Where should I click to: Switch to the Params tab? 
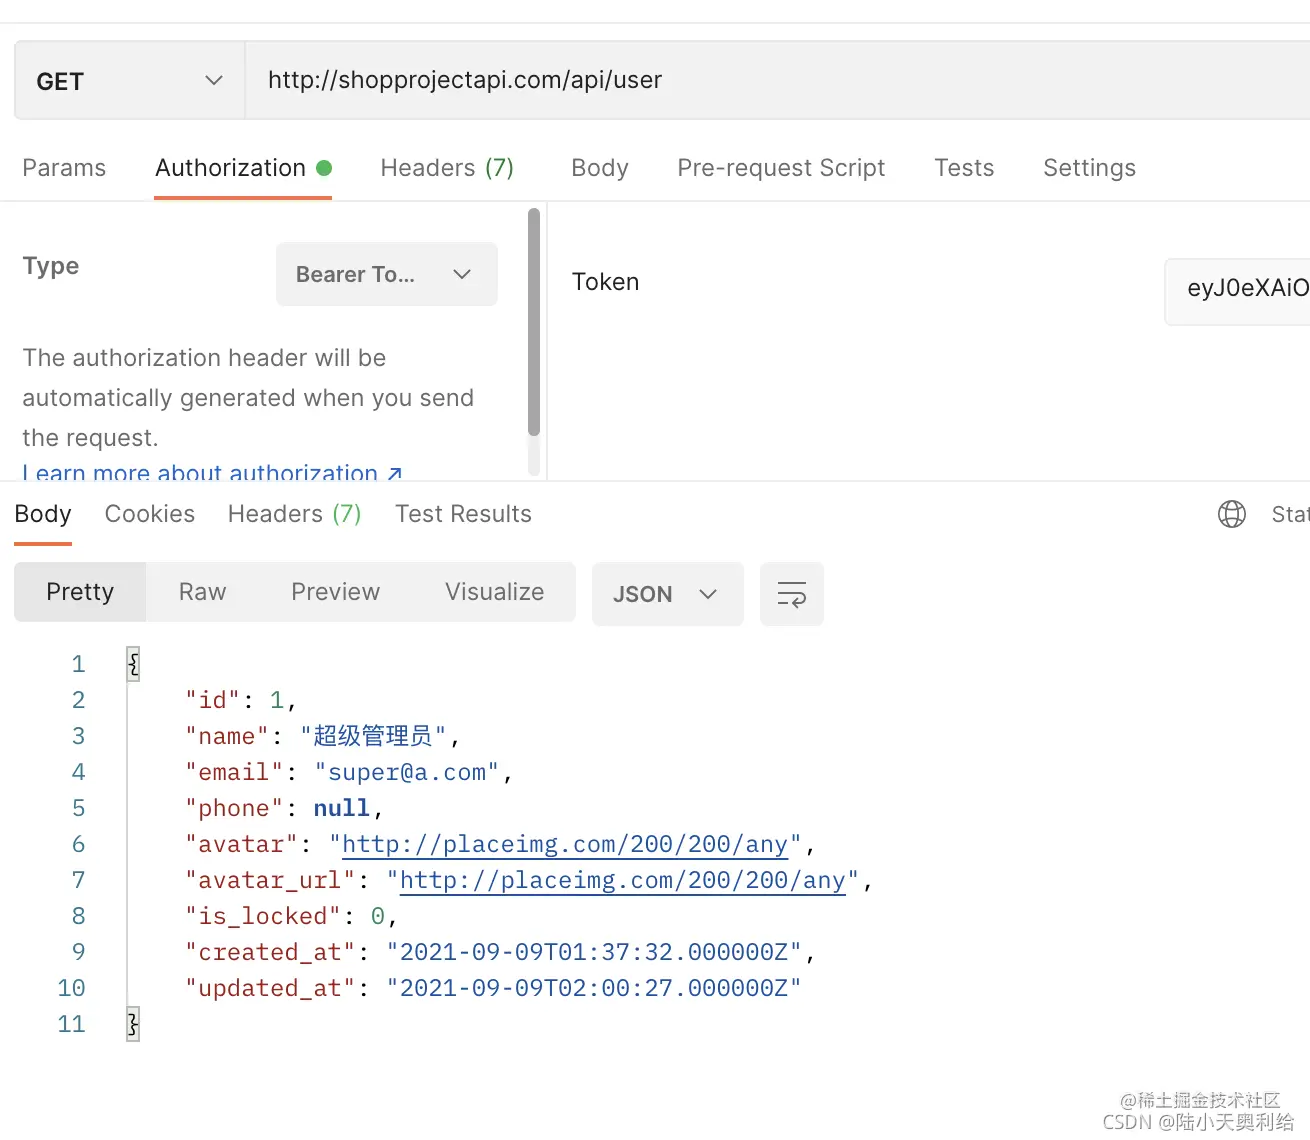(x=64, y=168)
